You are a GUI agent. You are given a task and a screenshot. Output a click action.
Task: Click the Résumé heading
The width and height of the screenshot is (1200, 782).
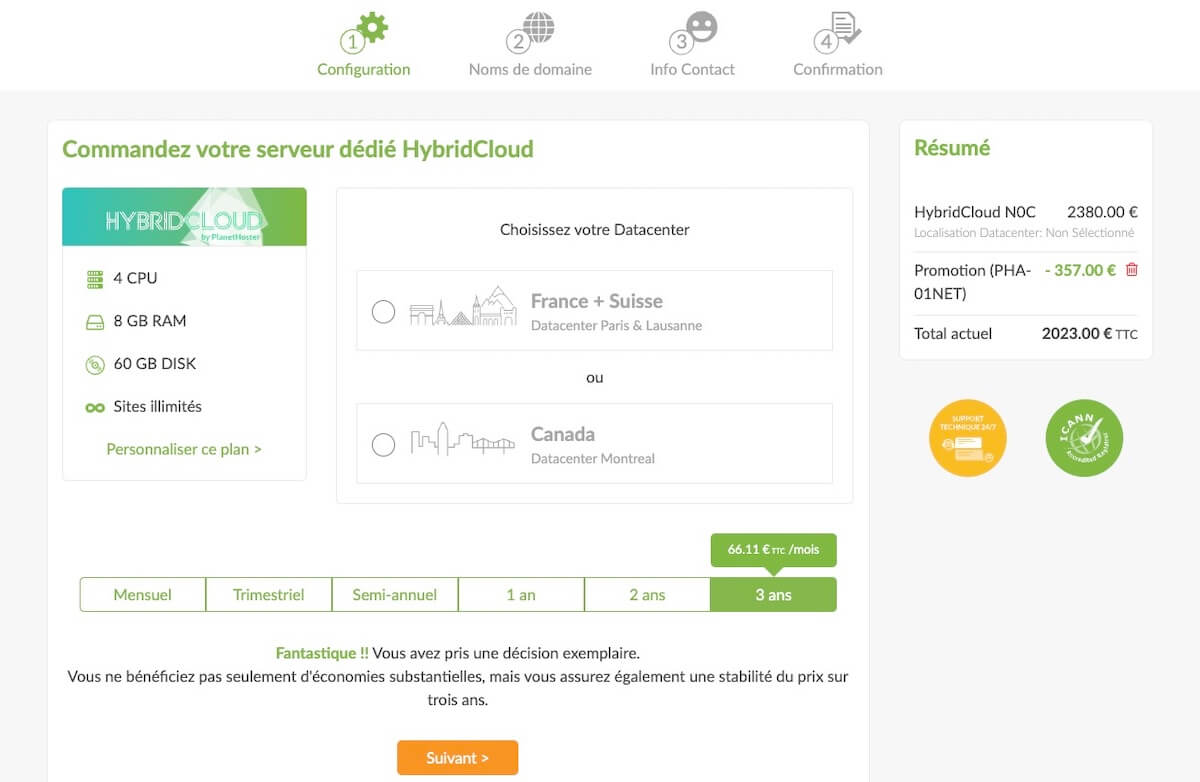point(952,148)
